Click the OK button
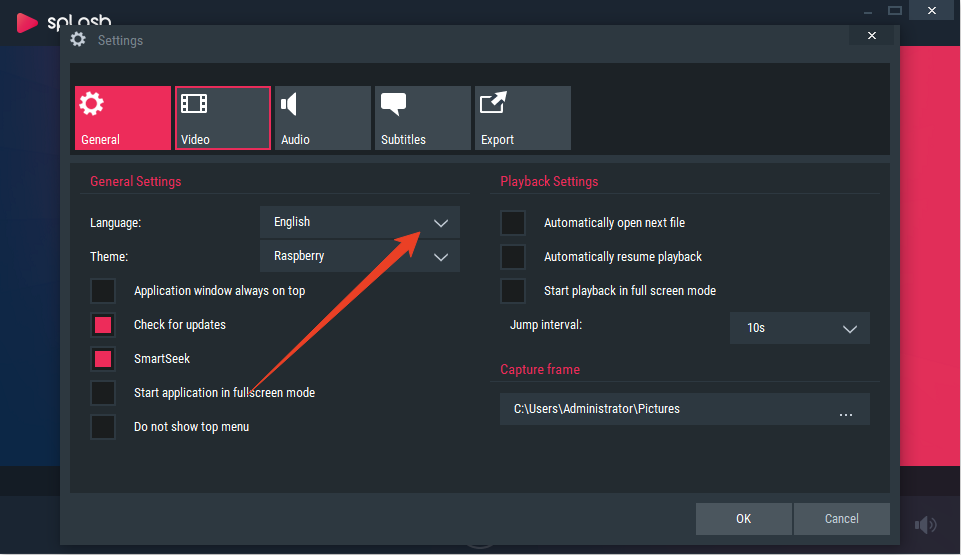Image resolution: width=961 pixels, height=555 pixels. click(743, 519)
